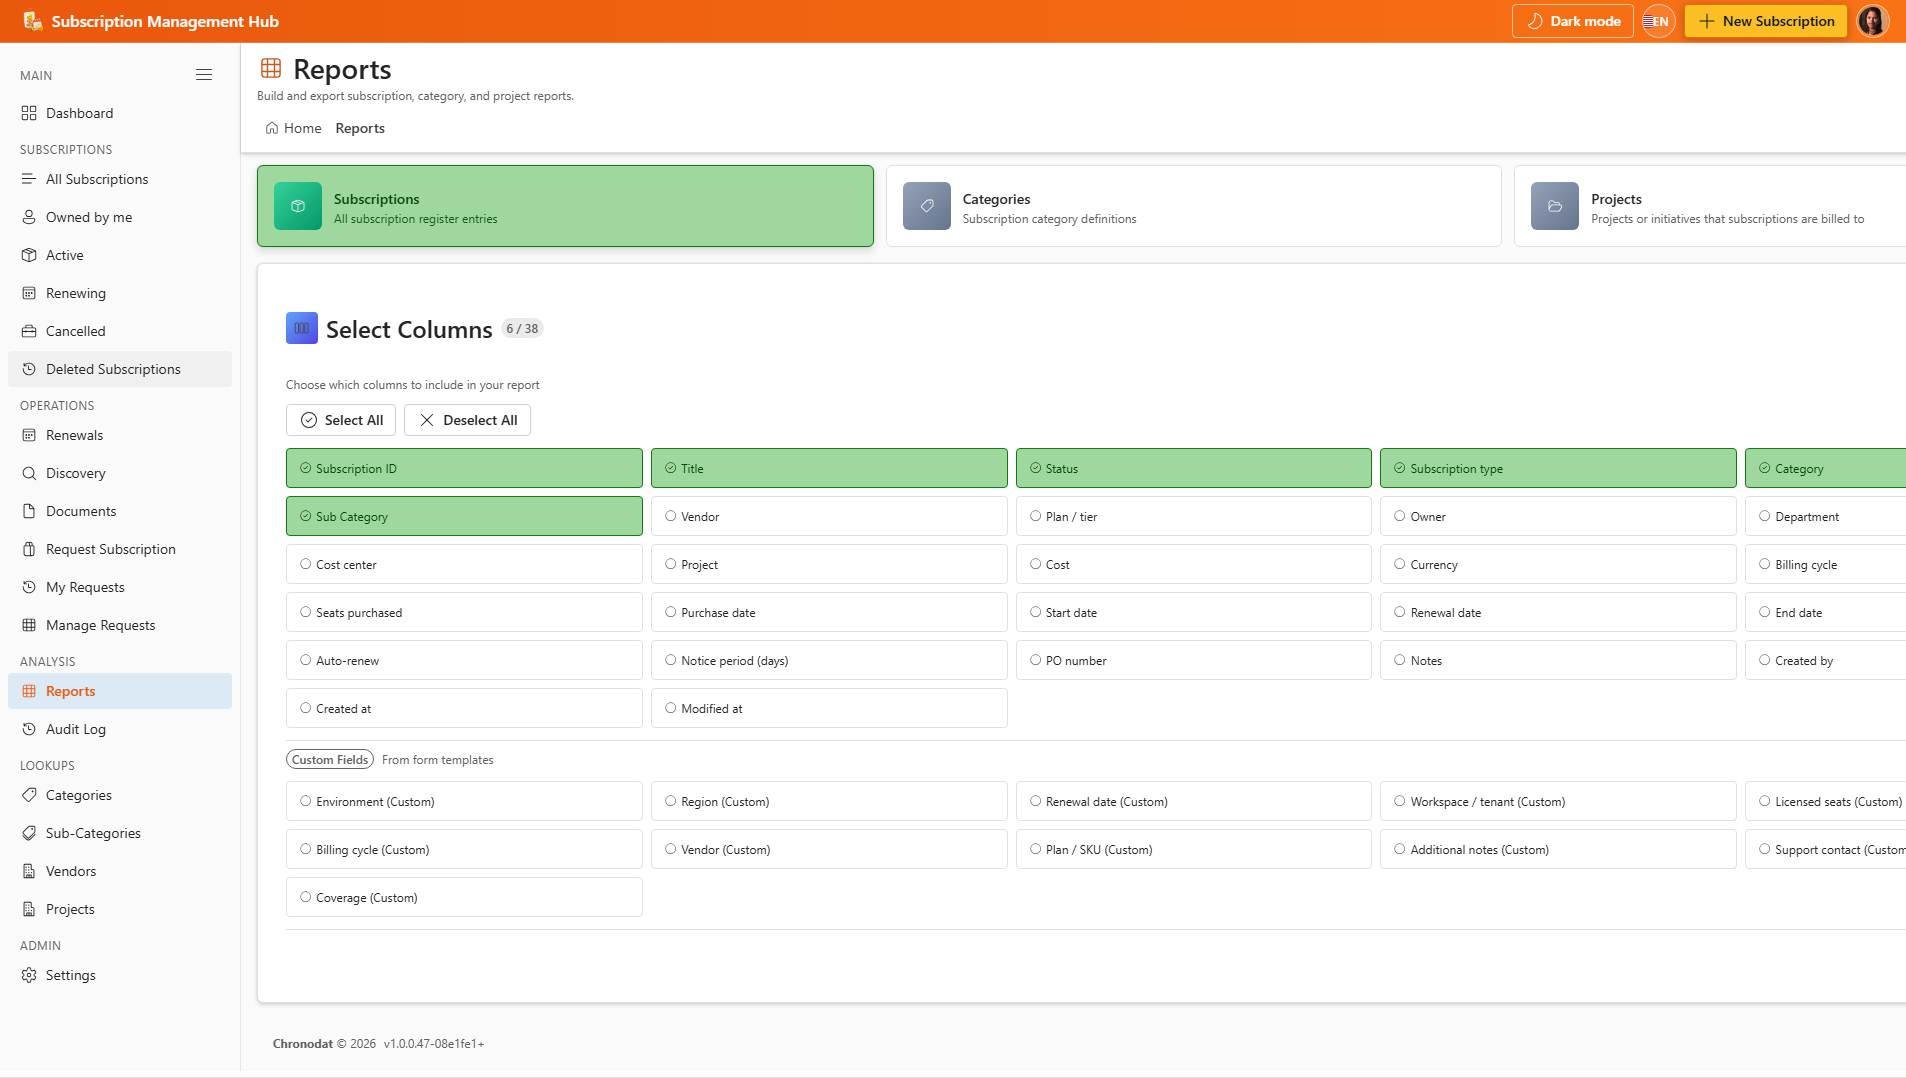Open the EN language selector
This screenshot has height=1078, width=1906.
pyautogui.click(x=1658, y=21)
